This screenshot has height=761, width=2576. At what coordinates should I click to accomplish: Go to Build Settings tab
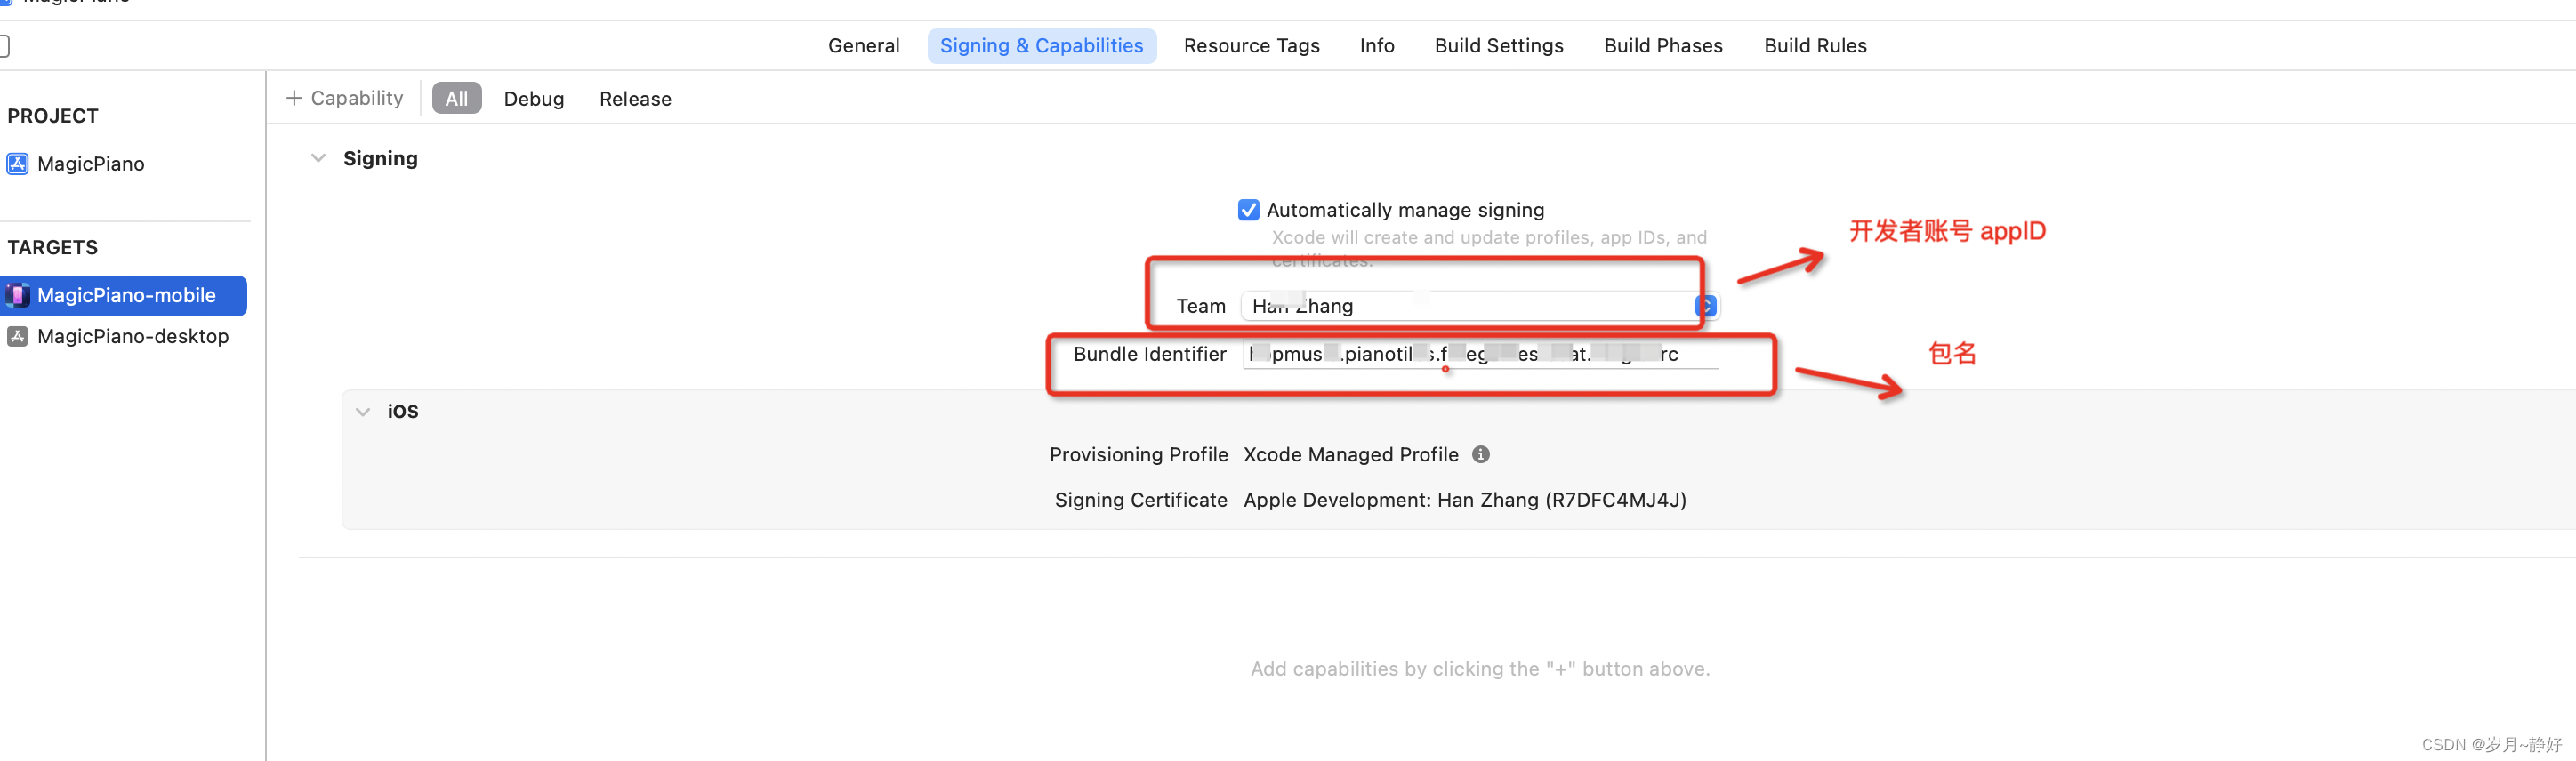tap(1498, 46)
